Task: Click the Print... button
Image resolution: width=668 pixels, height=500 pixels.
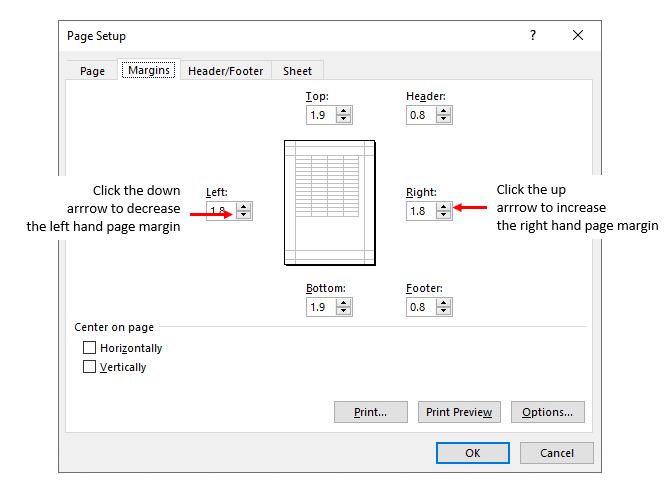Action: 371,412
